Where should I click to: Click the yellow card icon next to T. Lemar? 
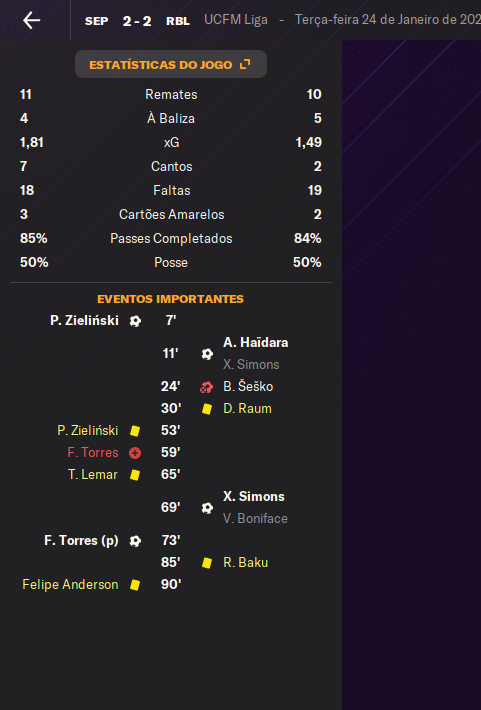[135, 475]
